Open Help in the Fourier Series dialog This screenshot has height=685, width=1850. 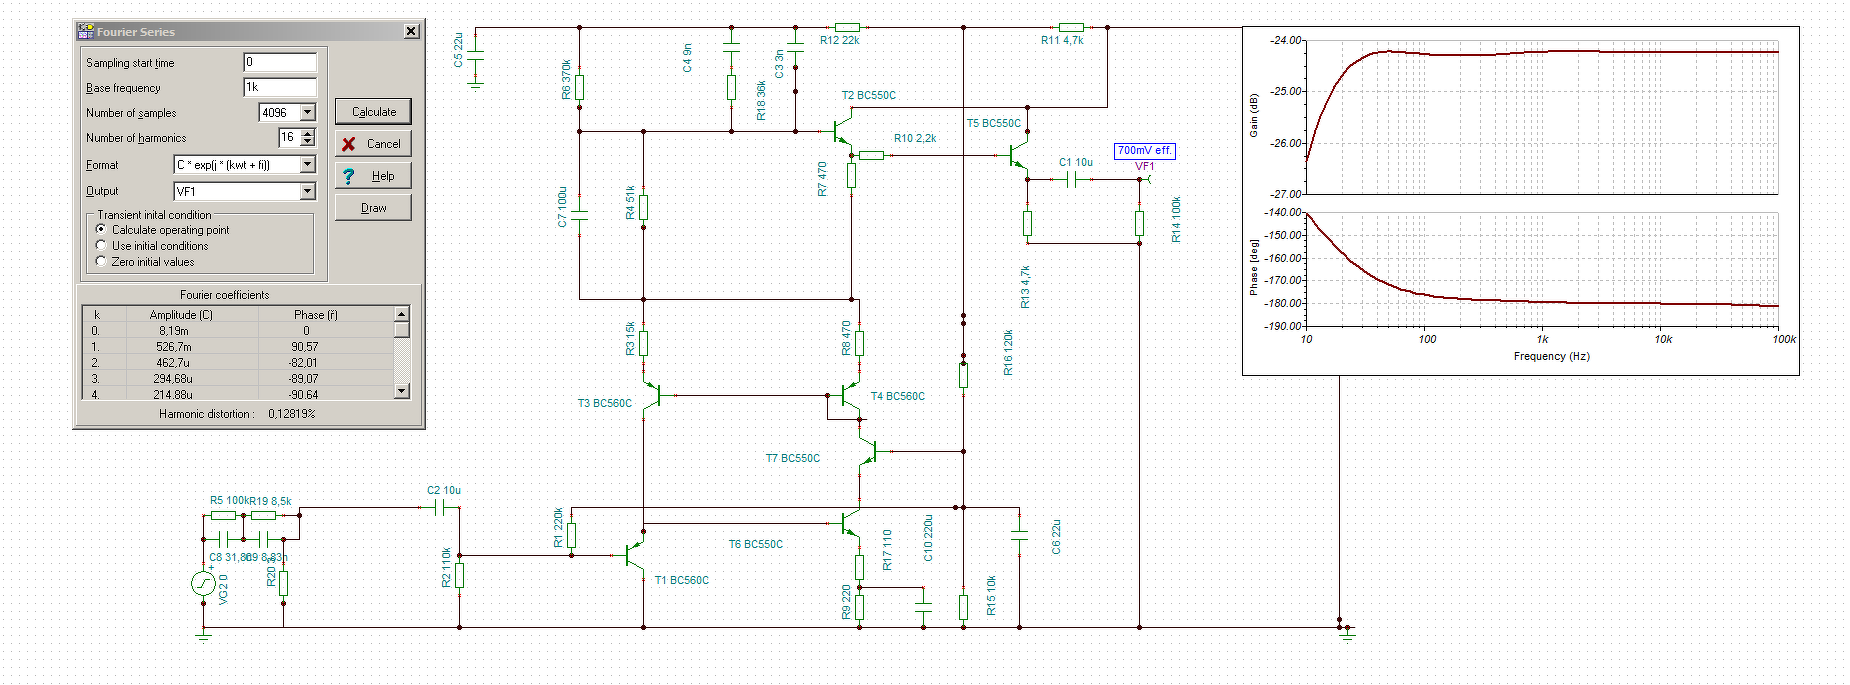(373, 176)
